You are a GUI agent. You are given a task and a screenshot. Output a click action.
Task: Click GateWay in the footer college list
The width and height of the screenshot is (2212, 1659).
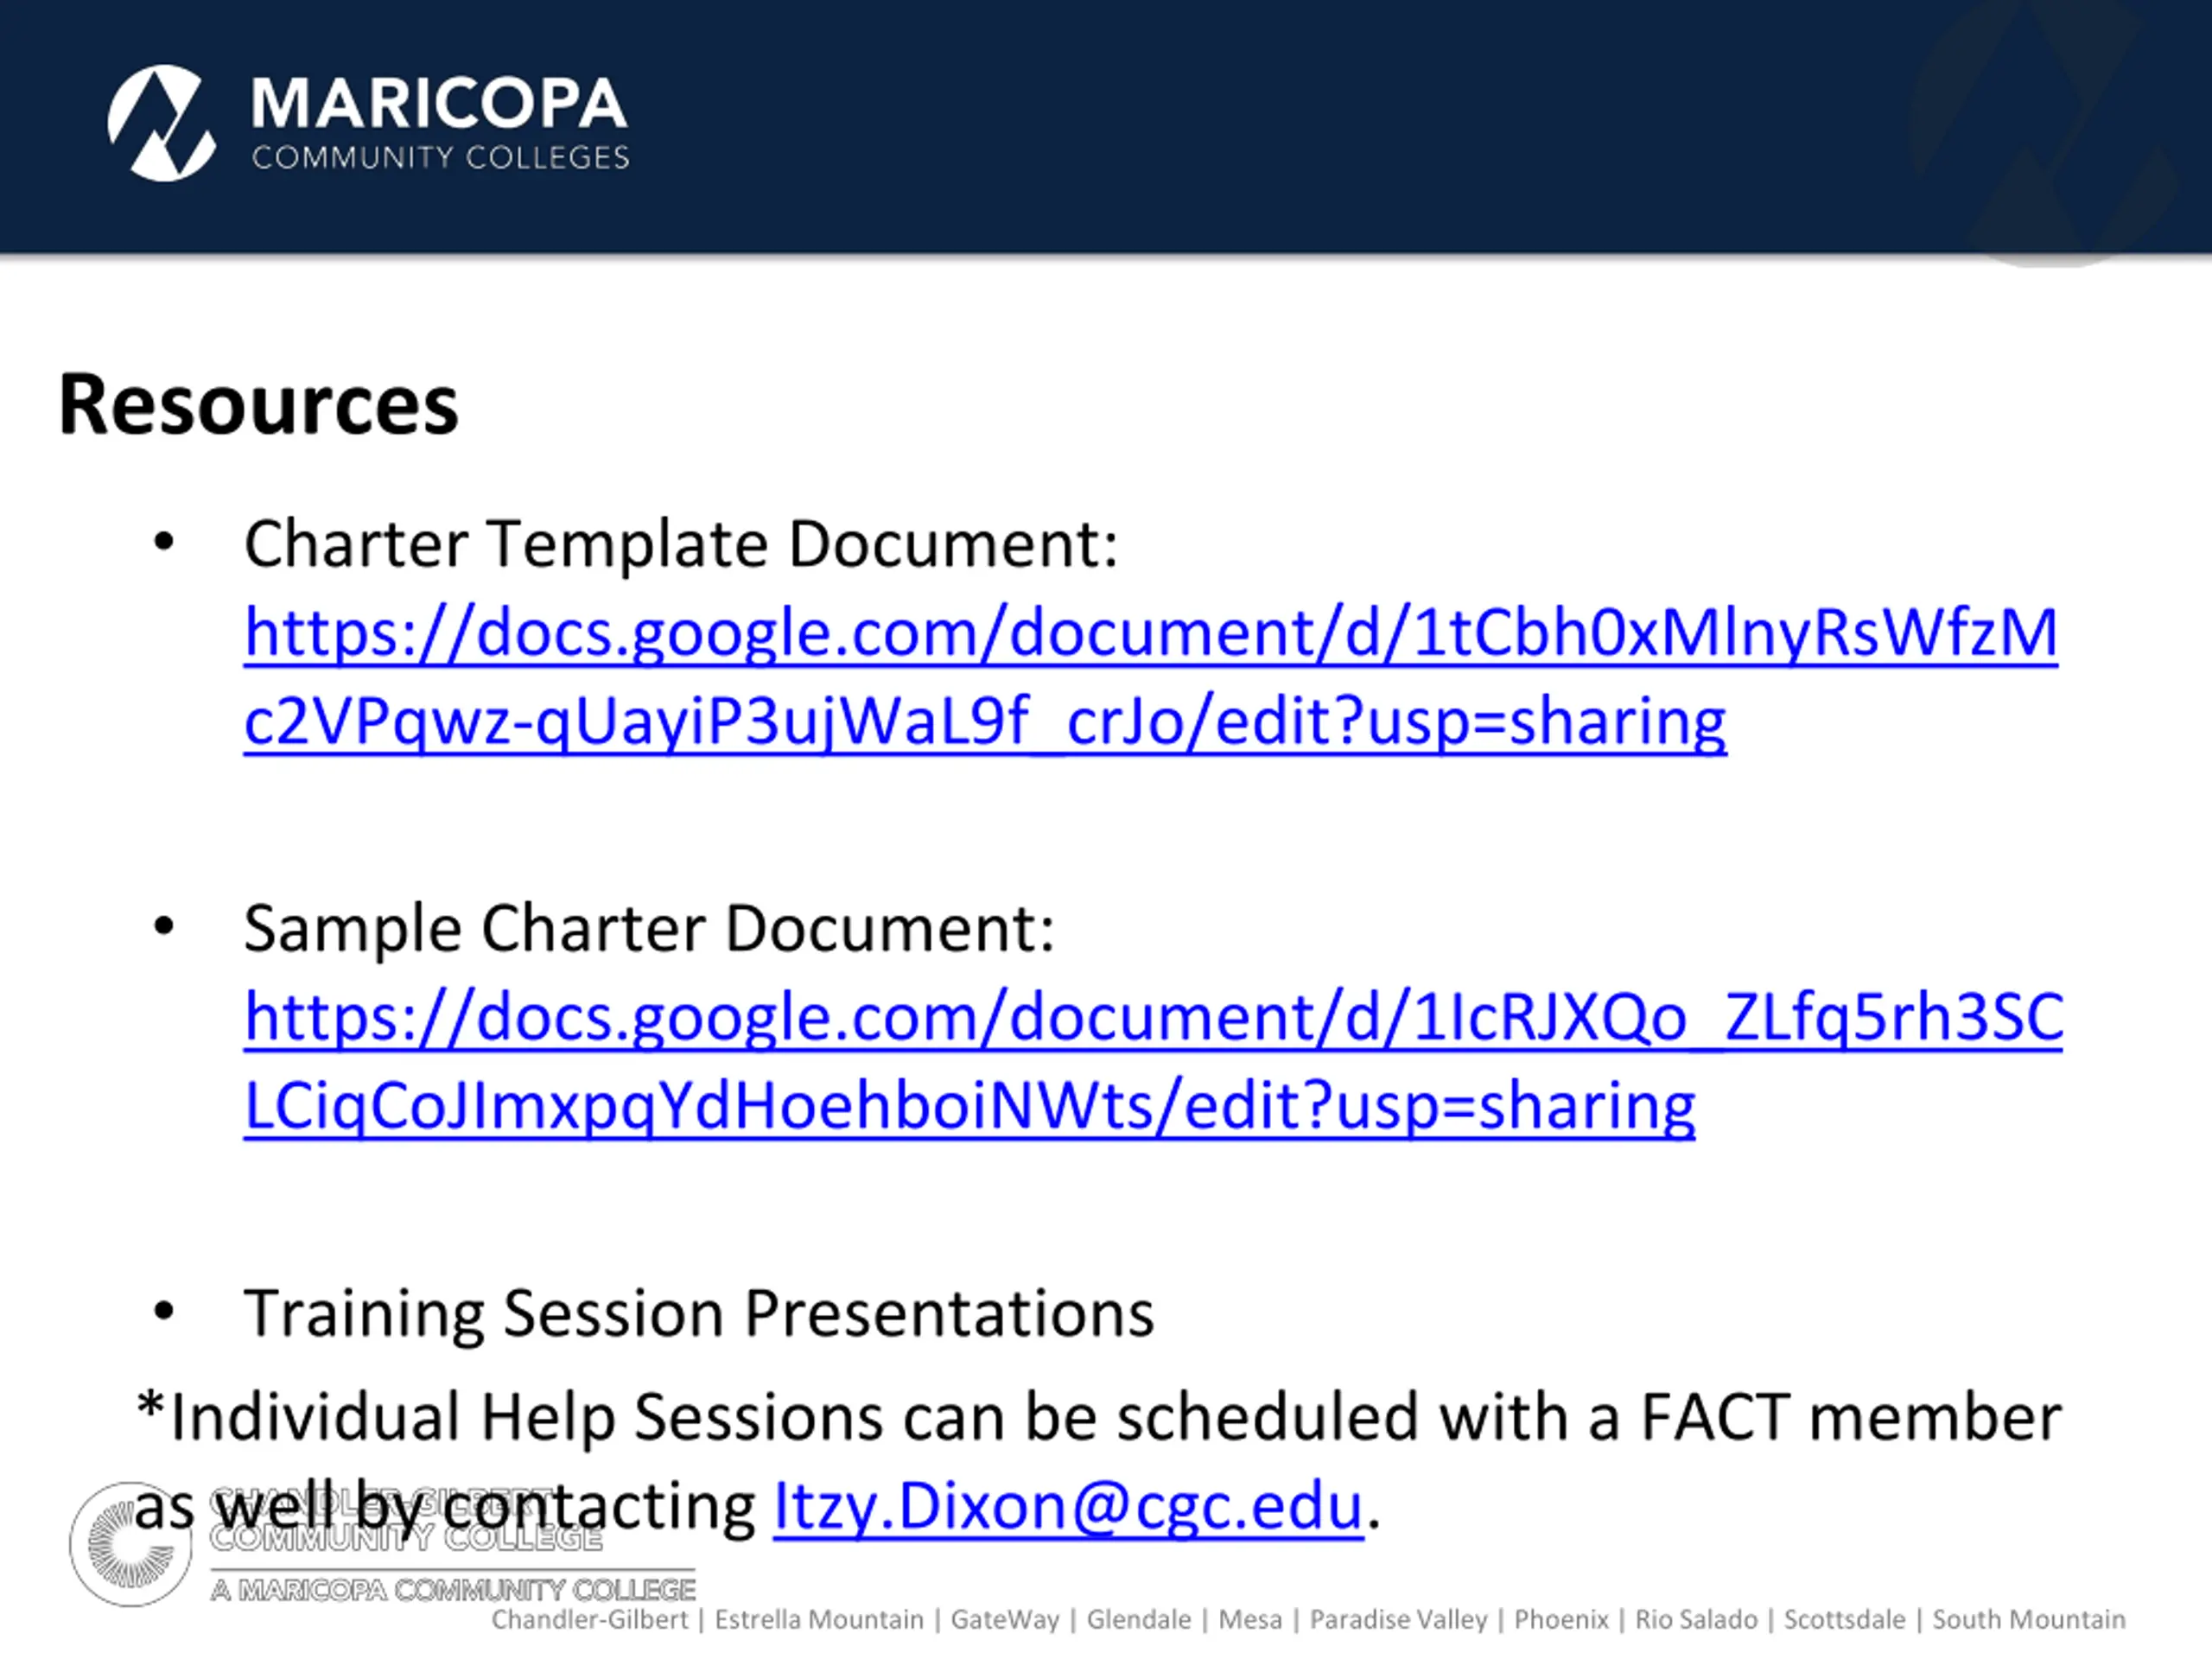tap(1005, 1620)
